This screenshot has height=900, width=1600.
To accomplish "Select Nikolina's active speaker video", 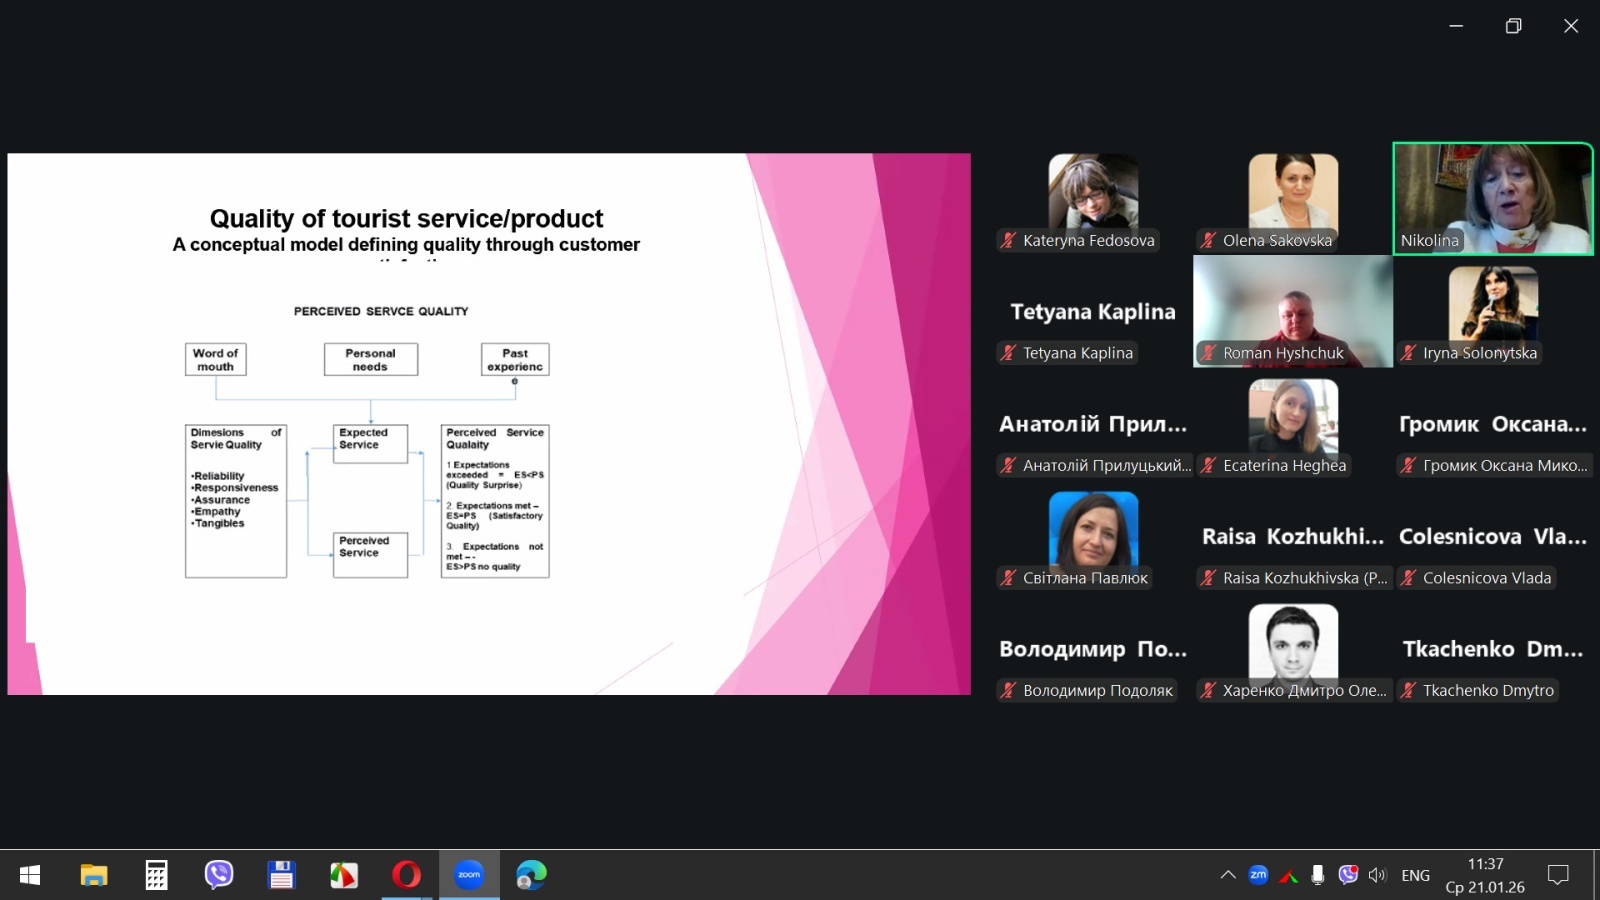I will tap(1493, 198).
